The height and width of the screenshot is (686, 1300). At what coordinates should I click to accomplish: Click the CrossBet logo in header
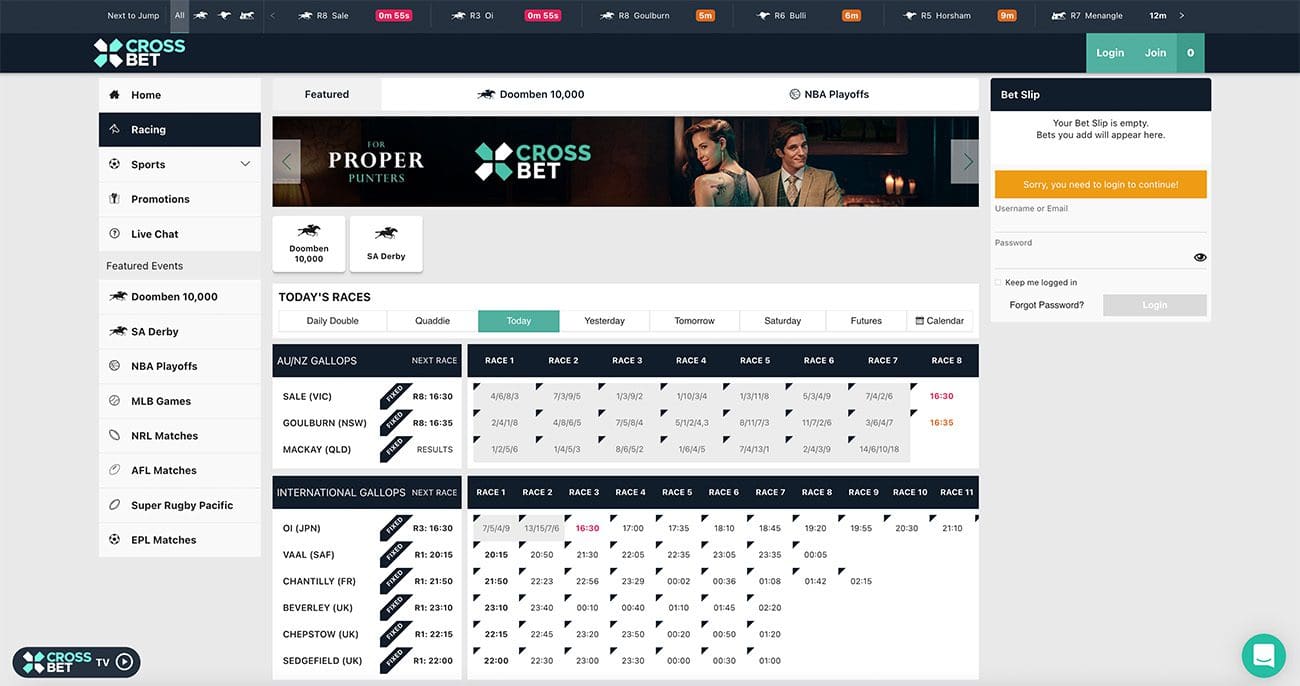[x=139, y=53]
